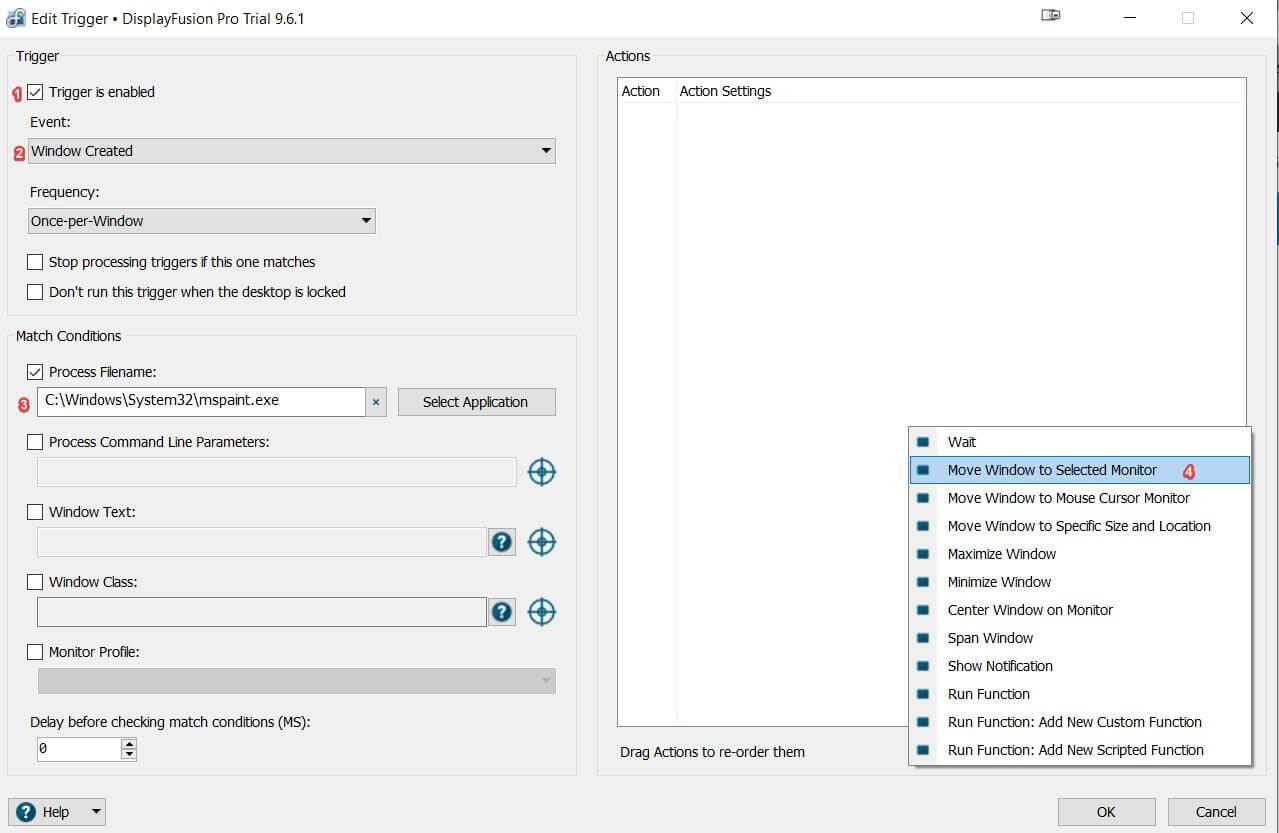Uncheck Trigger is enabled checkbox
1279x833 pixels.
(x=36, y=92)
